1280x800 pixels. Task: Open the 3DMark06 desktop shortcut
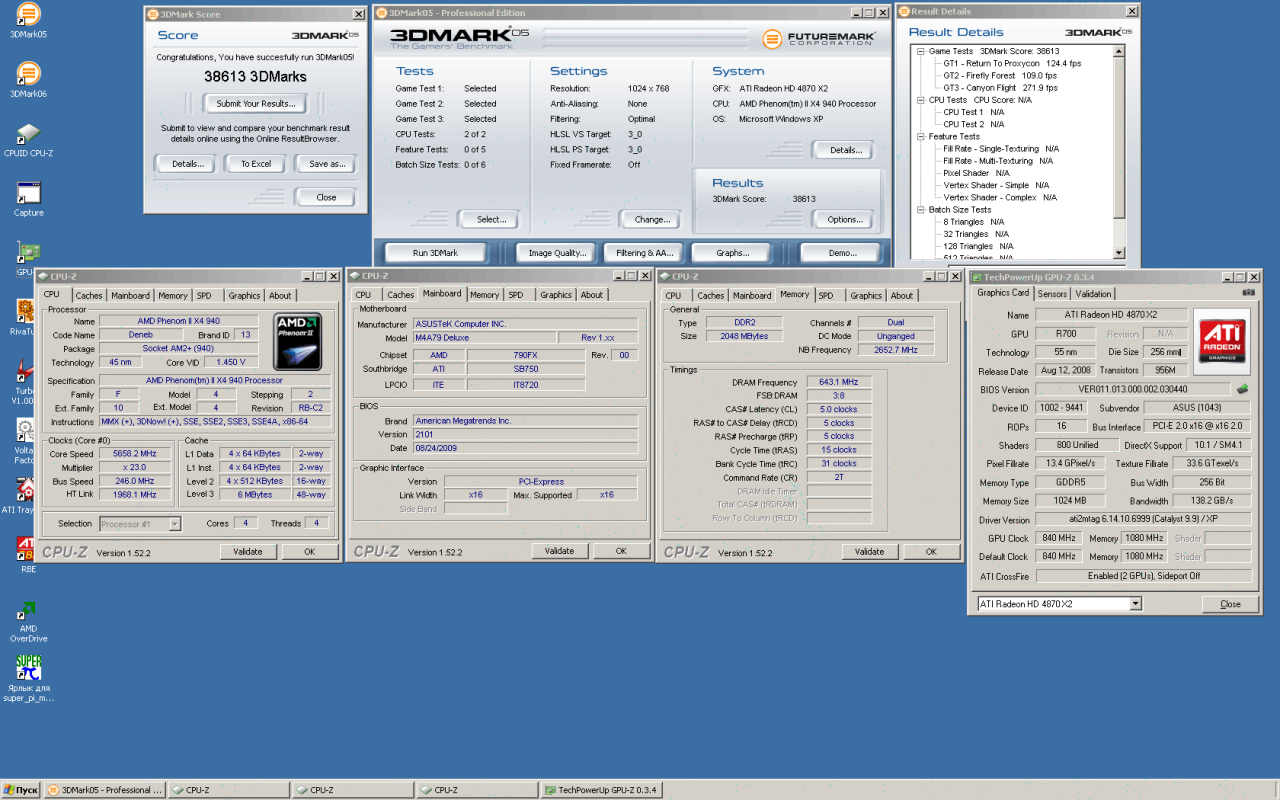28,80
